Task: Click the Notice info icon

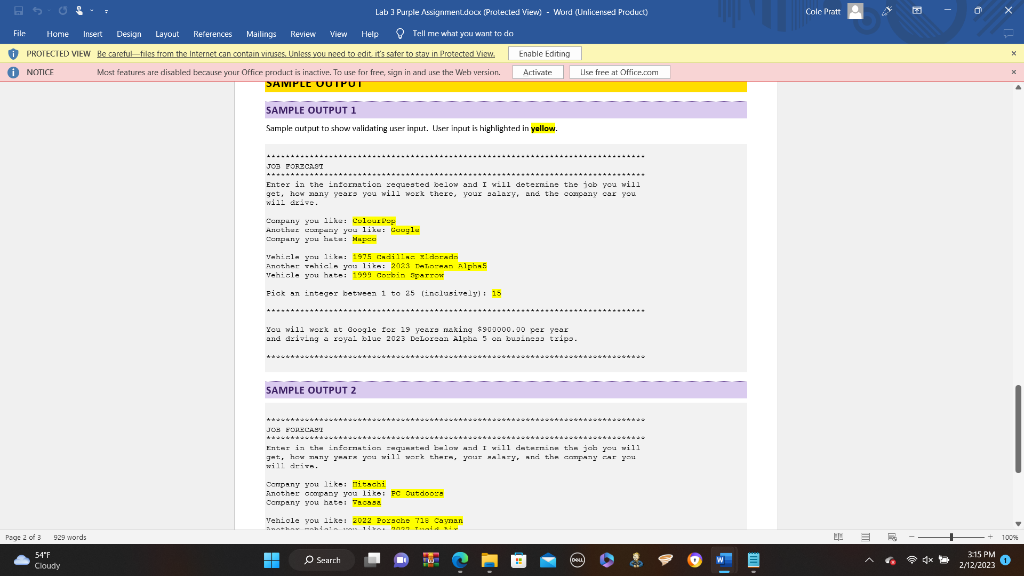Action: [x=13, y=72]
